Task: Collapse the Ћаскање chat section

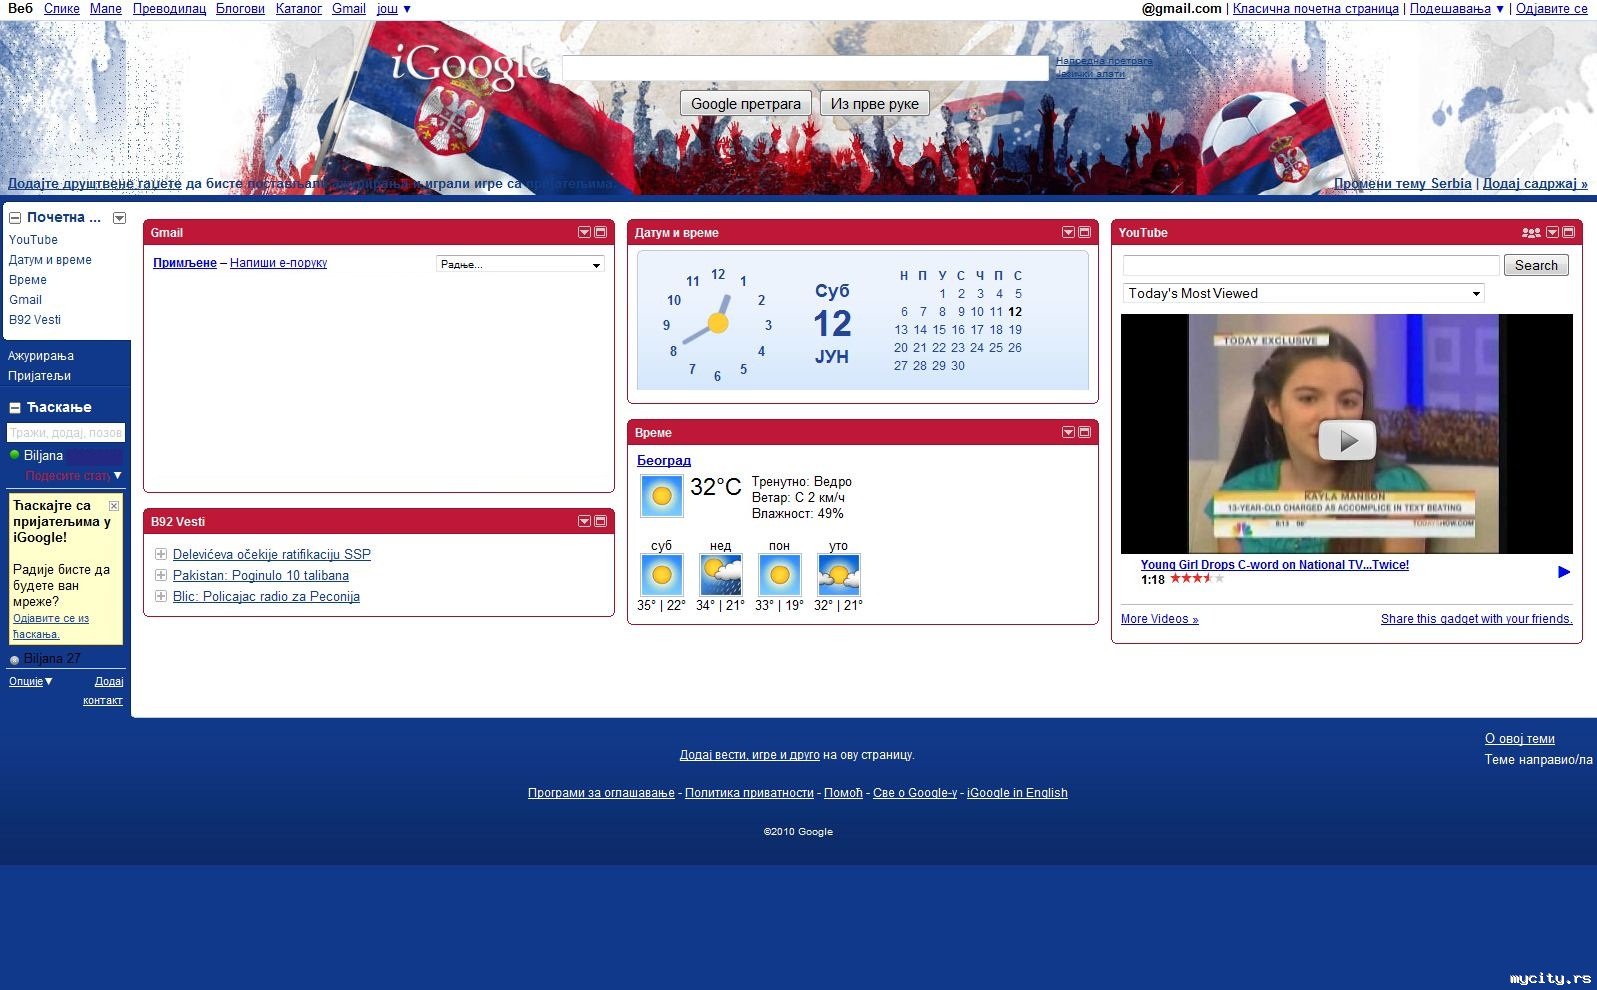Action: [15, 407]
